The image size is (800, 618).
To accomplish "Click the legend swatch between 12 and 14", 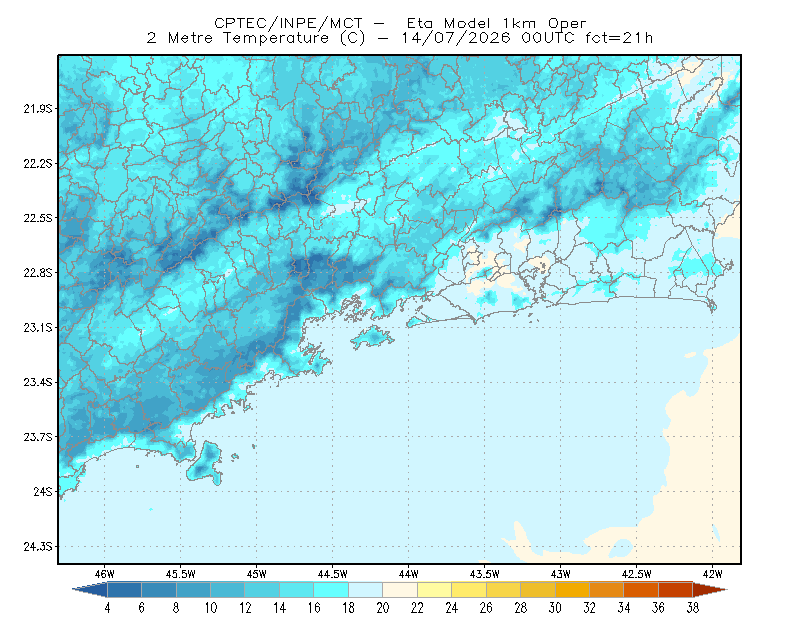I will pyautogui.click(x=262, y=590).
